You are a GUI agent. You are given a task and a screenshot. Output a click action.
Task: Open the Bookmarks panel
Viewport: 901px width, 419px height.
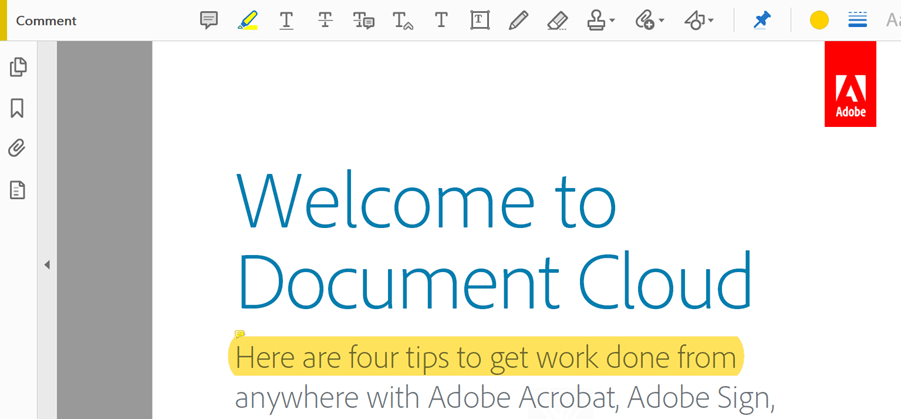17,108
